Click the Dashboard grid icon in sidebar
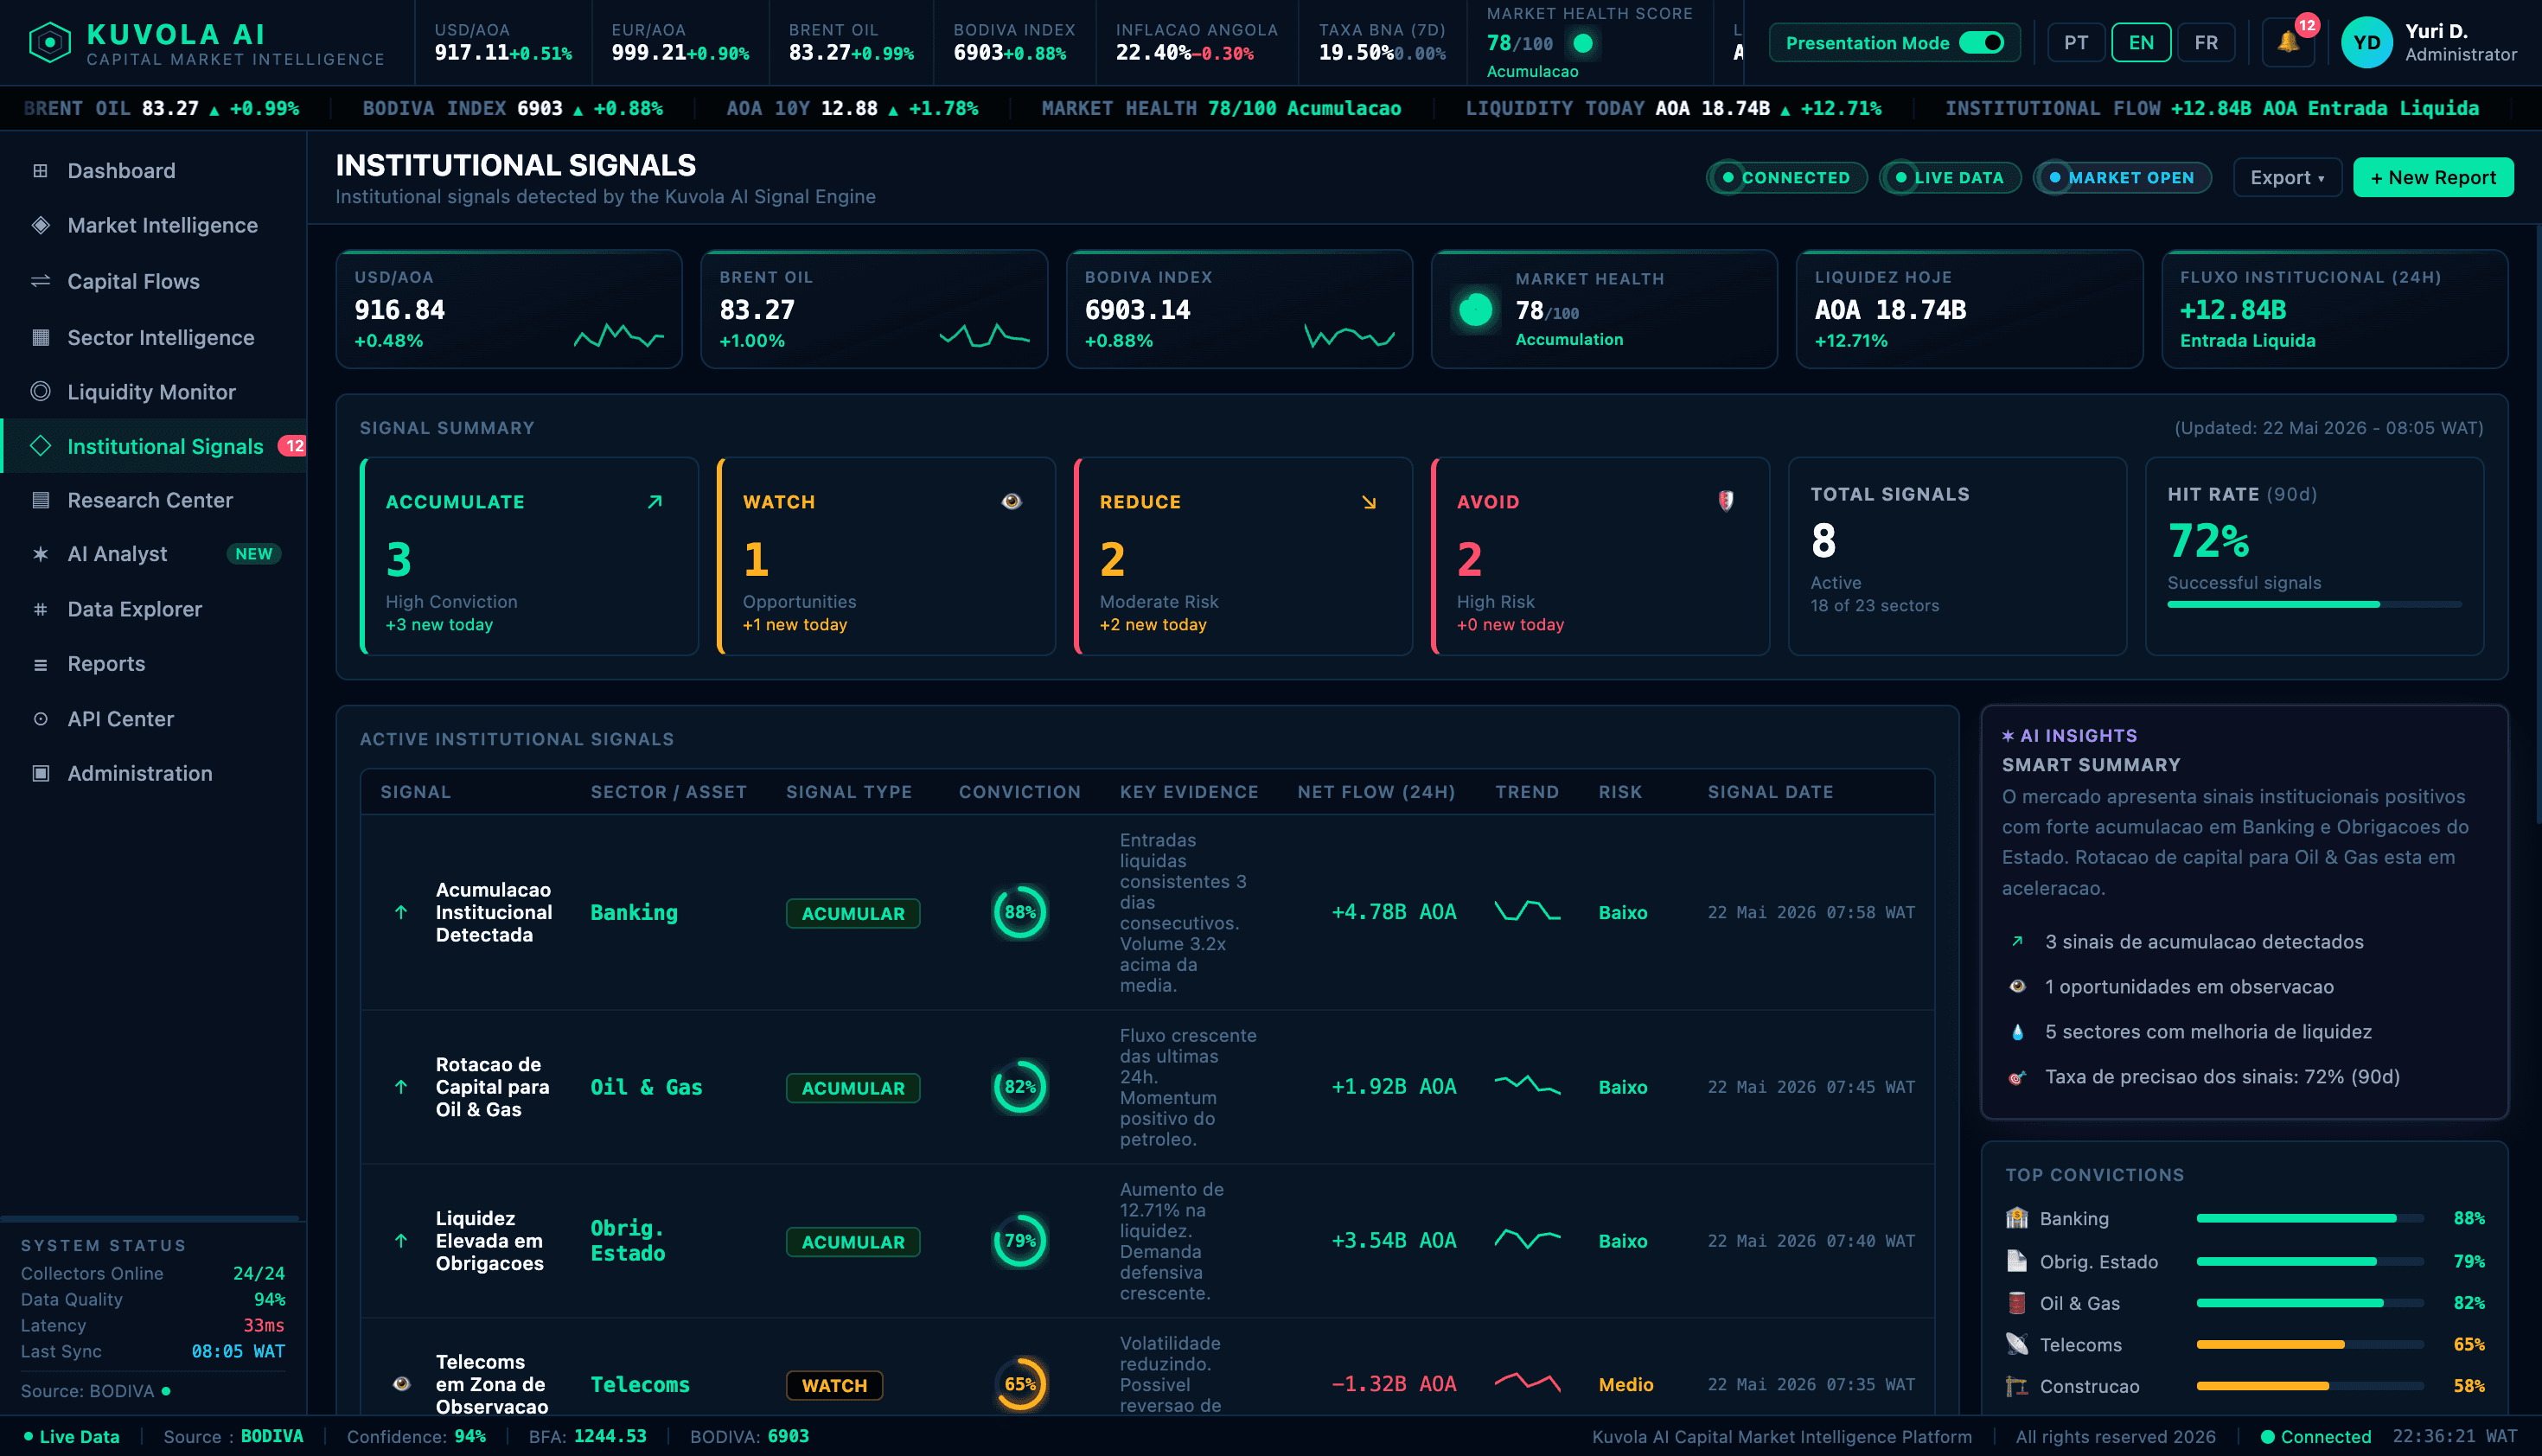Screen dimensions: 2542x1456 click(40, 171)
